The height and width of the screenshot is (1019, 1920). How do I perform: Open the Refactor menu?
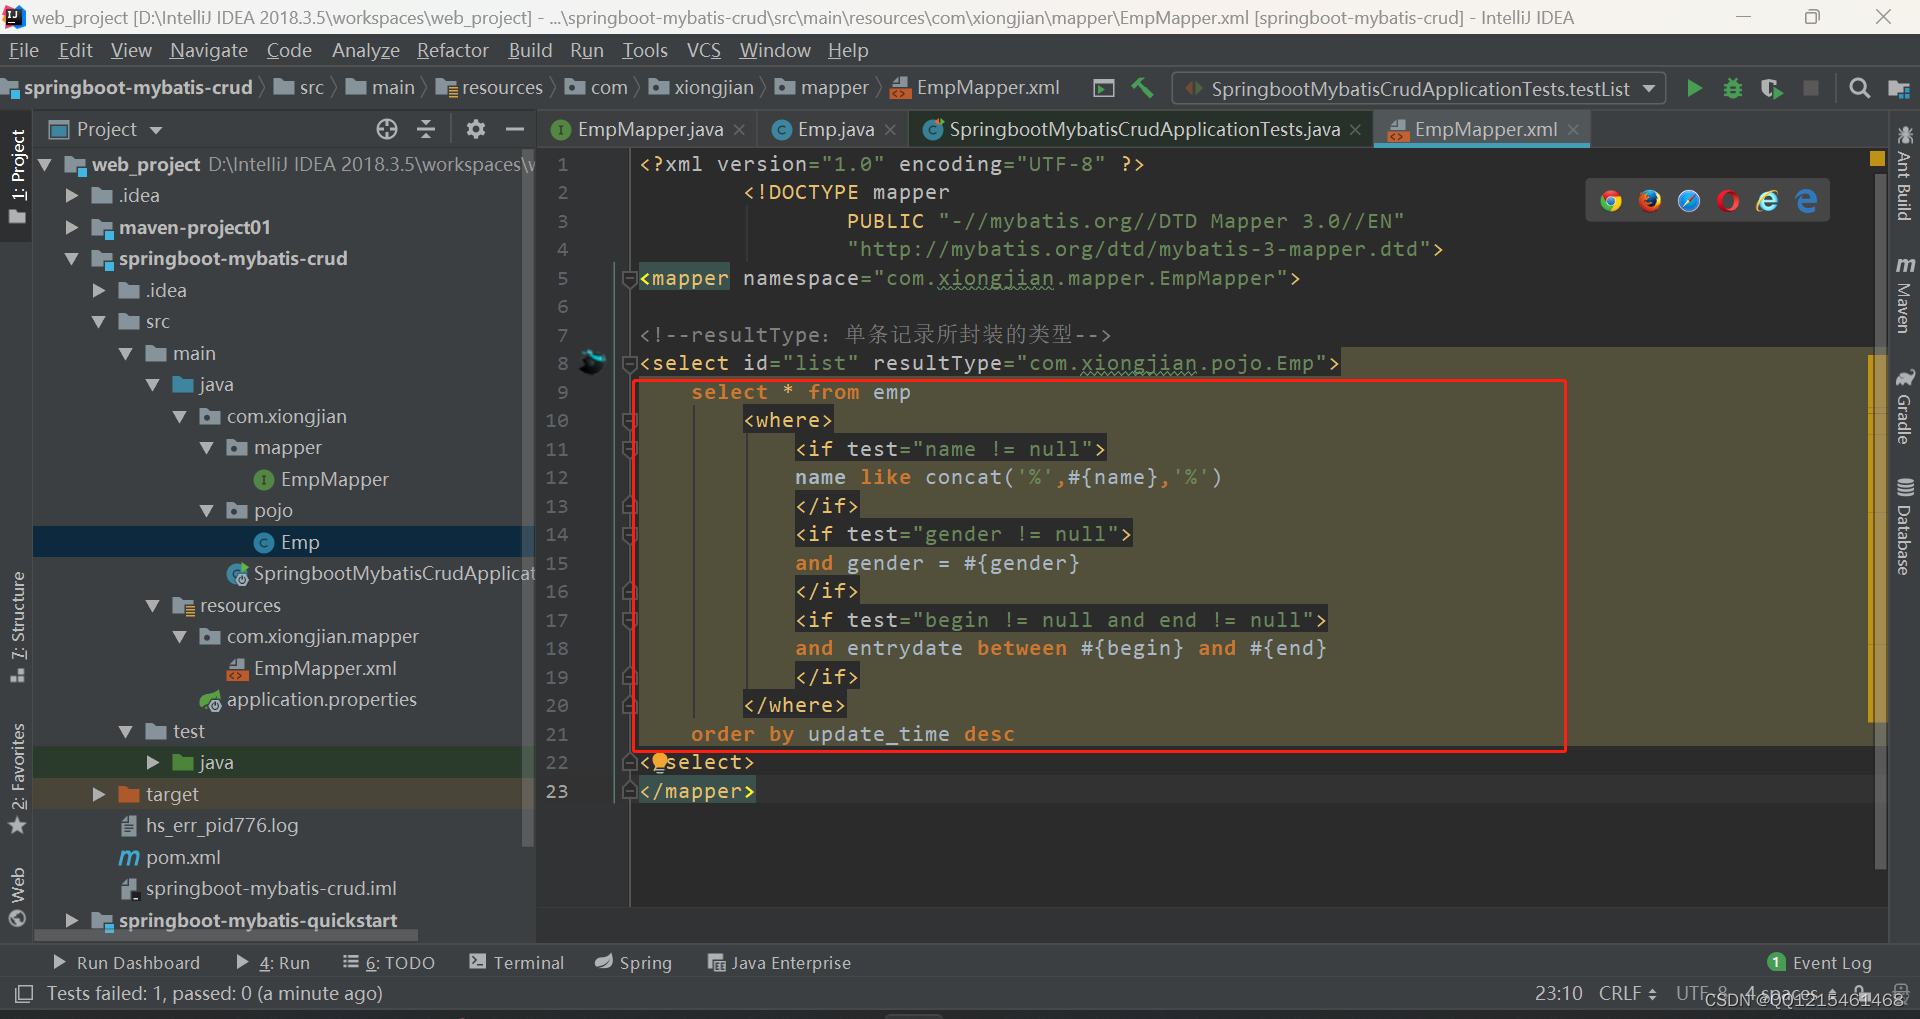point(453,50)
